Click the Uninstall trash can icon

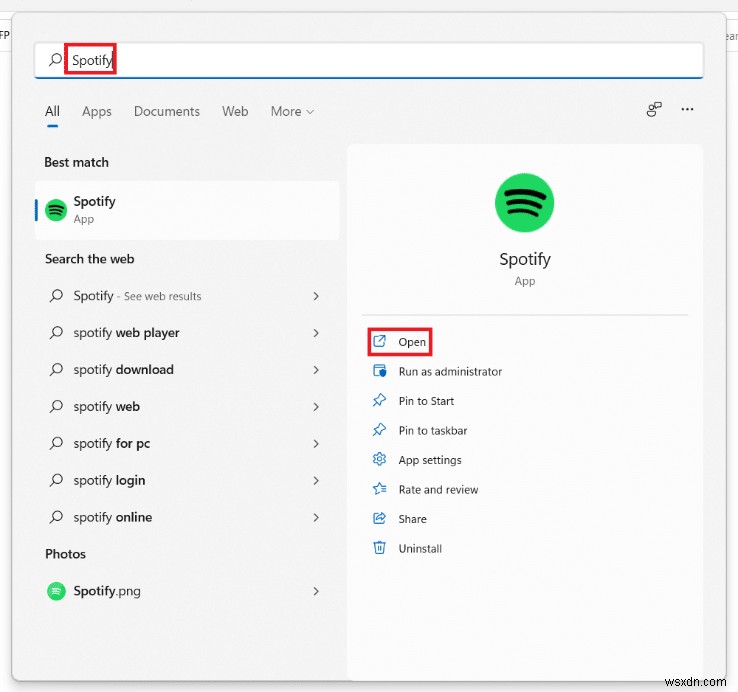[379, 547]
